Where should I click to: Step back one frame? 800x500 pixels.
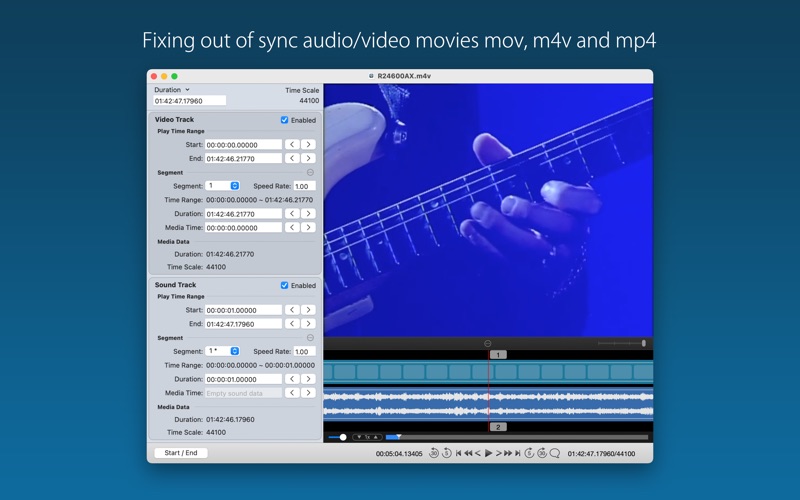pyautogui.click(x=478, y=453)
